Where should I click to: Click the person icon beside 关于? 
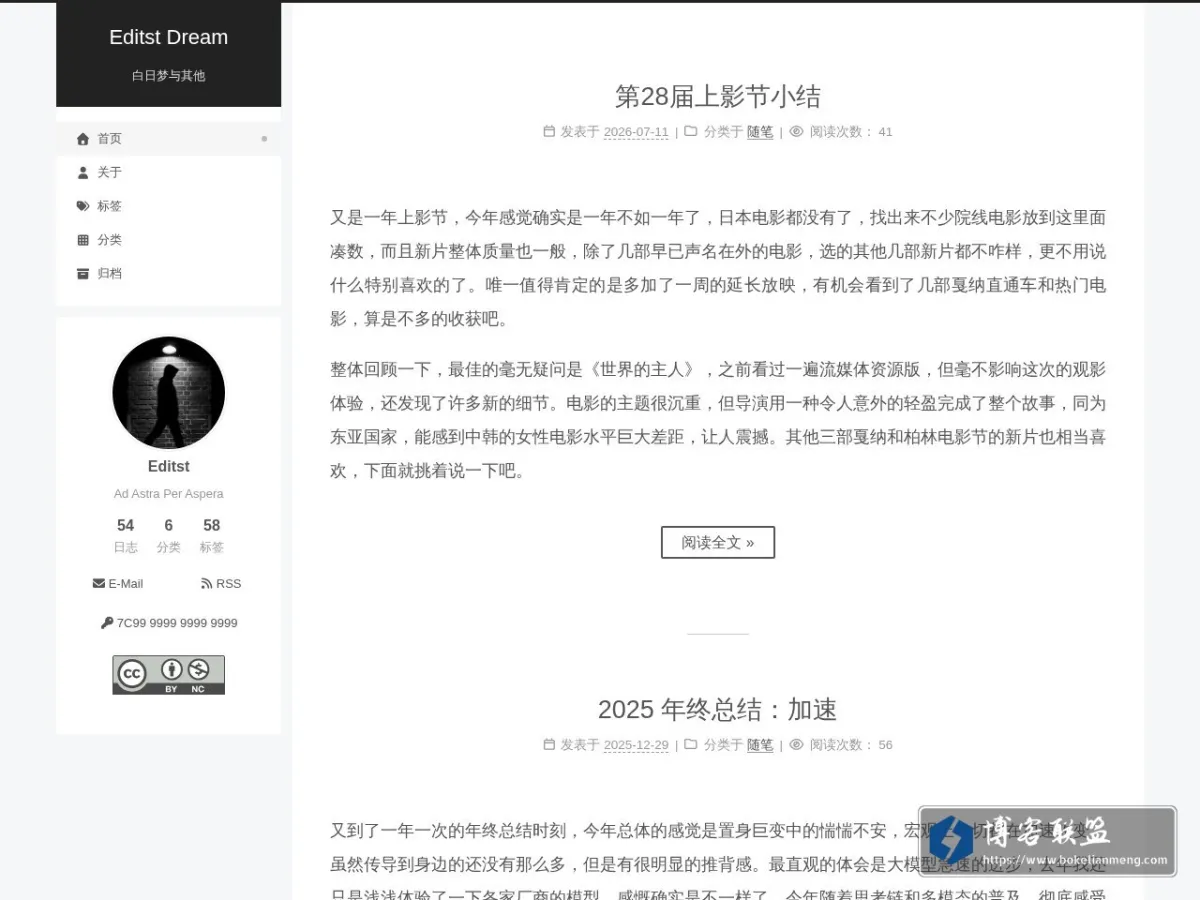(83, 173)
